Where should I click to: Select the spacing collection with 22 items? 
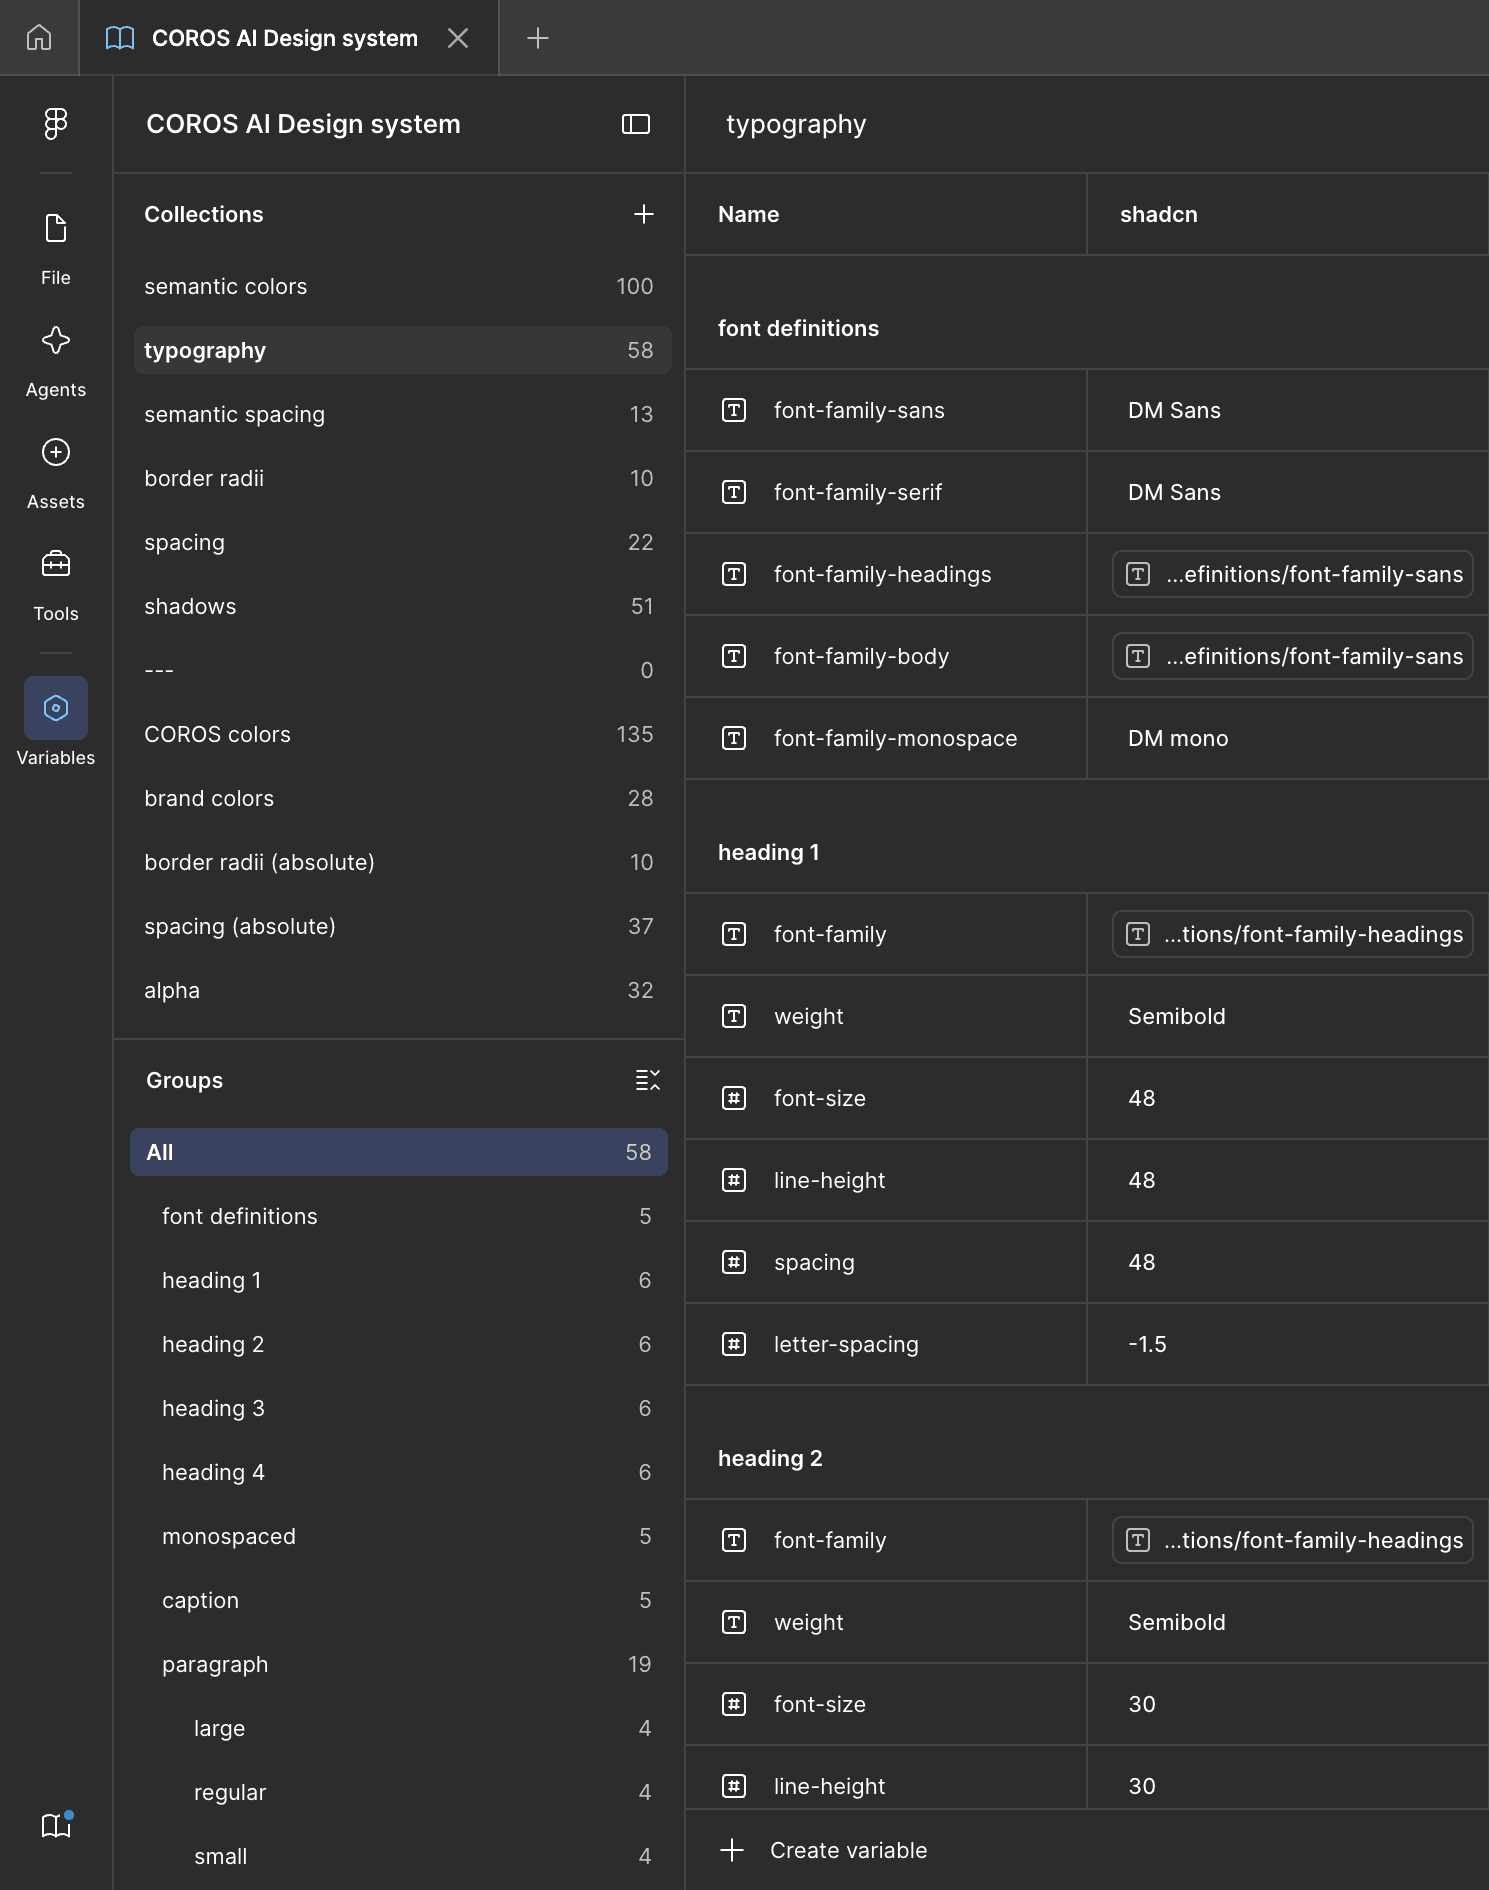pos(402,542)
